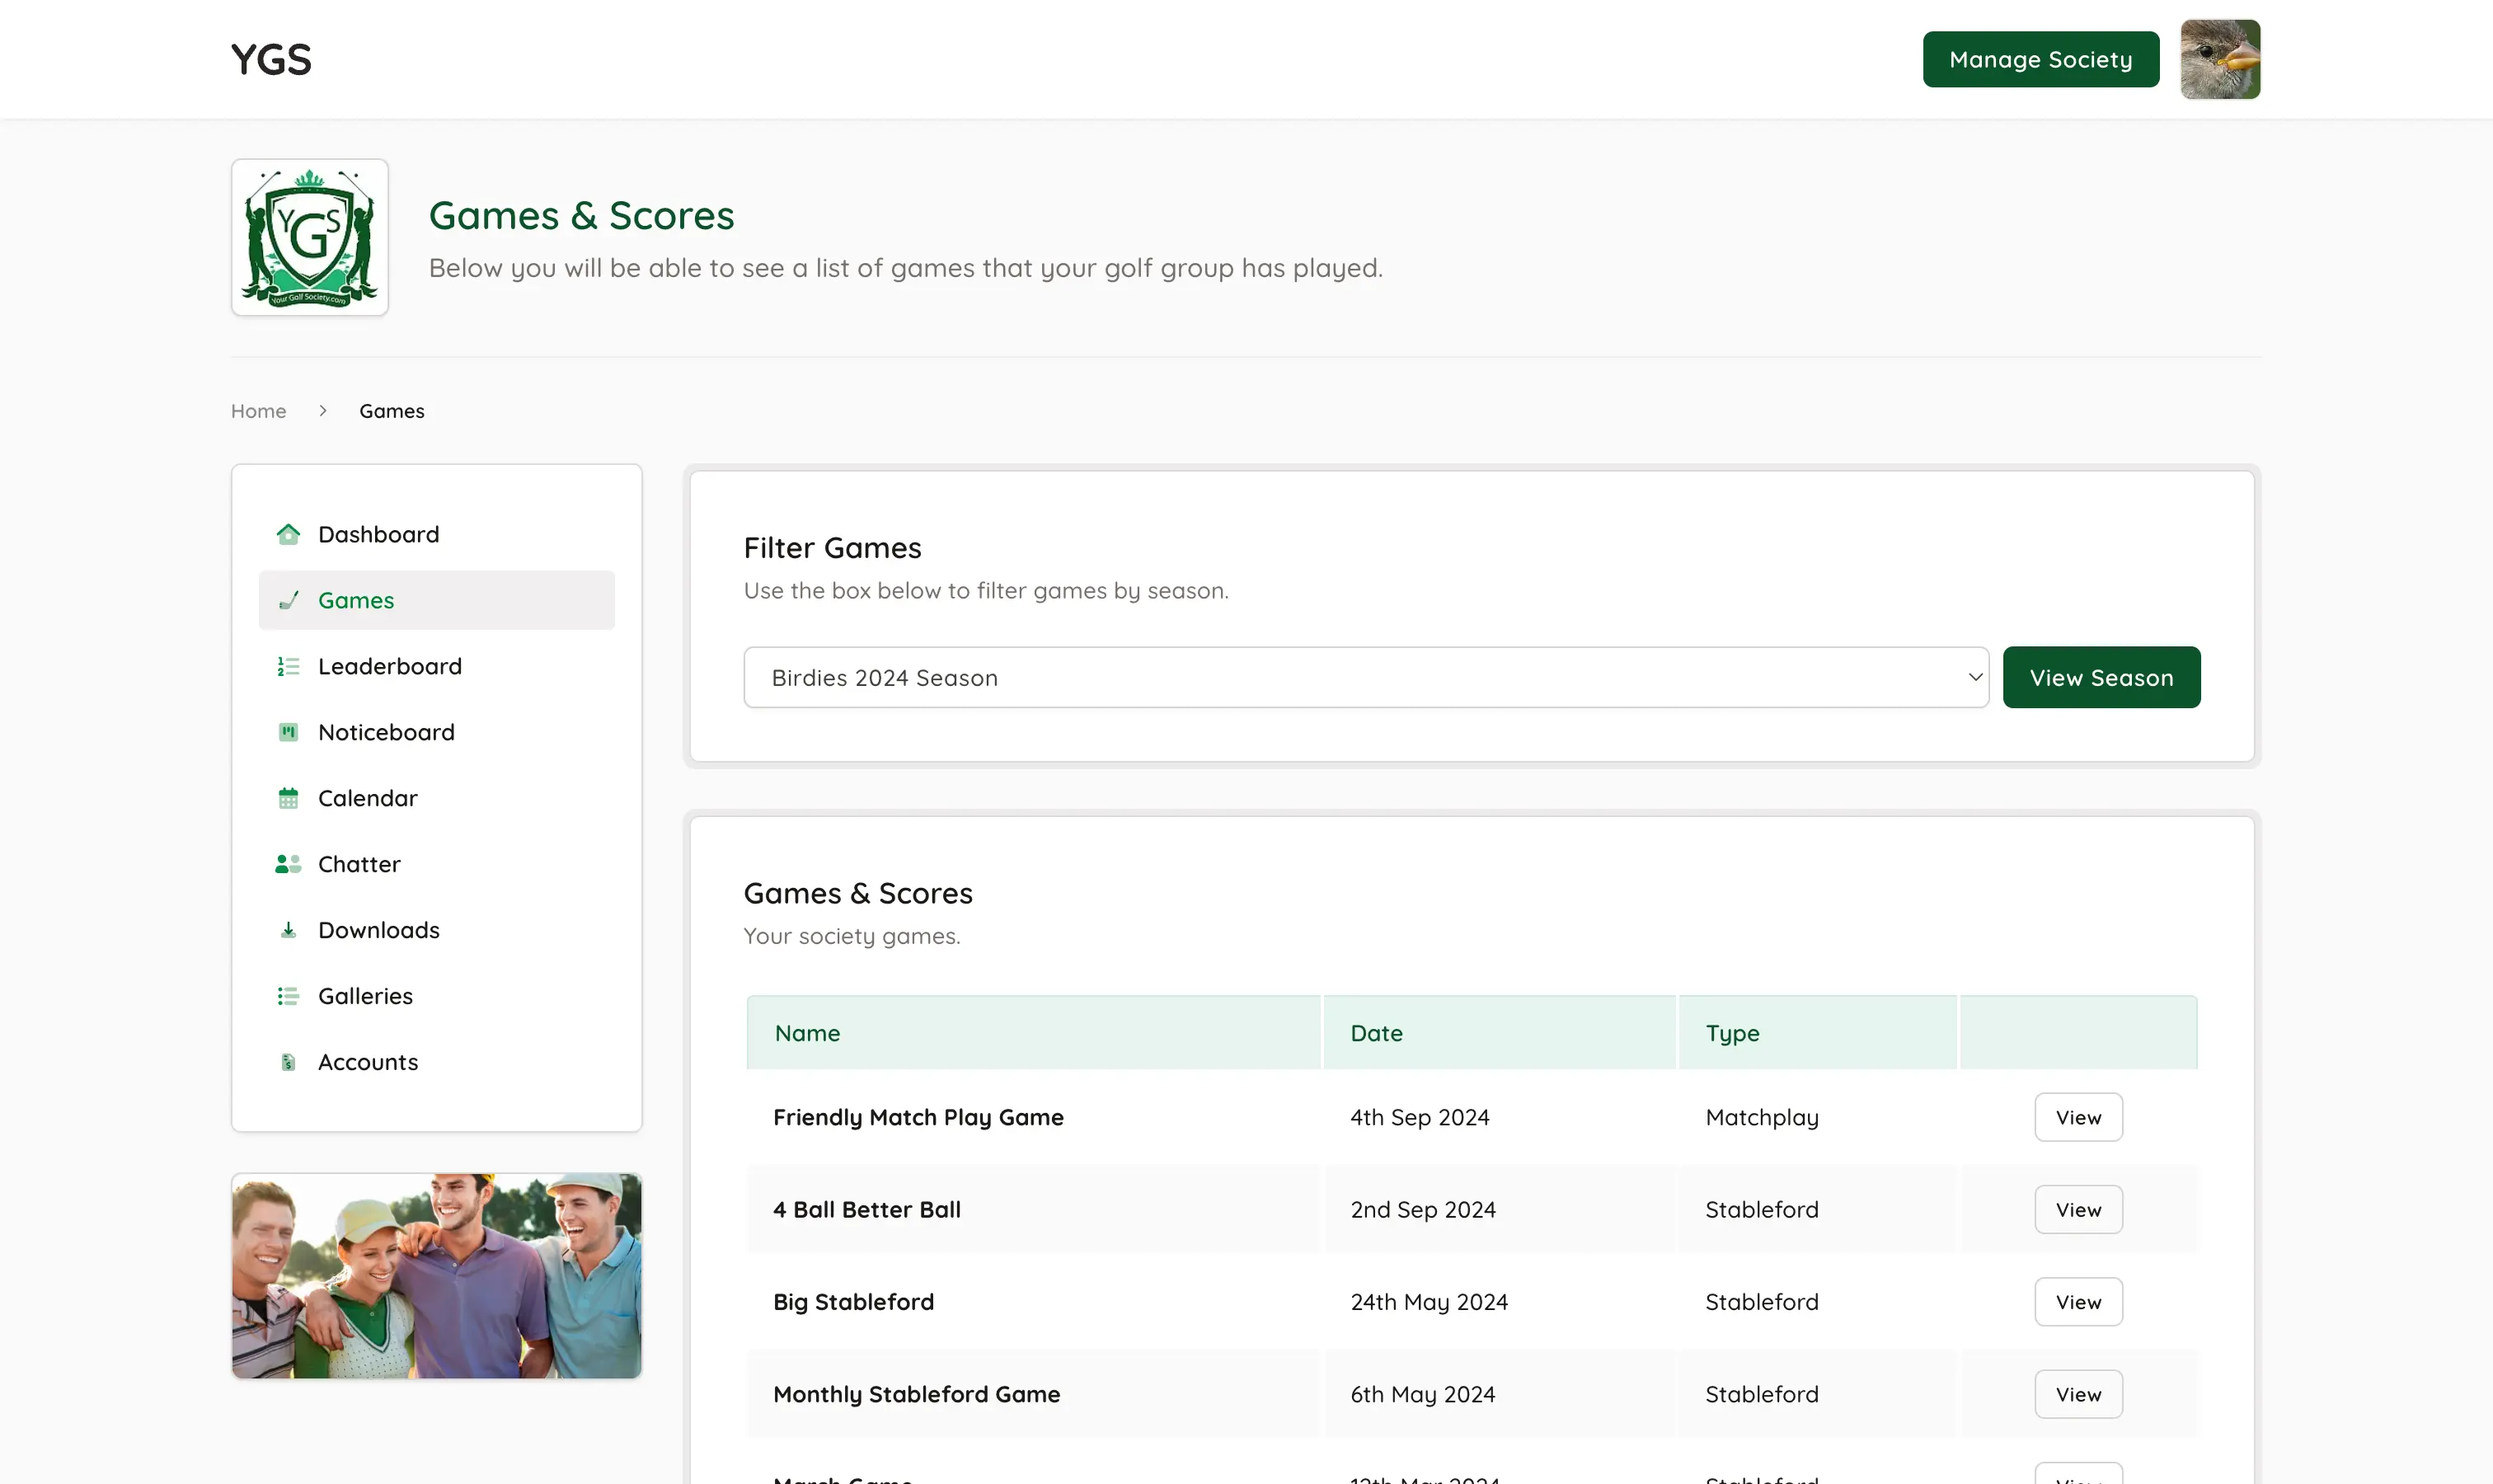Expand the breadcrumb chevron after Home
The width and height of the screenshot is (2493, 1484).
pyautogui.click(x=322, y=410)
